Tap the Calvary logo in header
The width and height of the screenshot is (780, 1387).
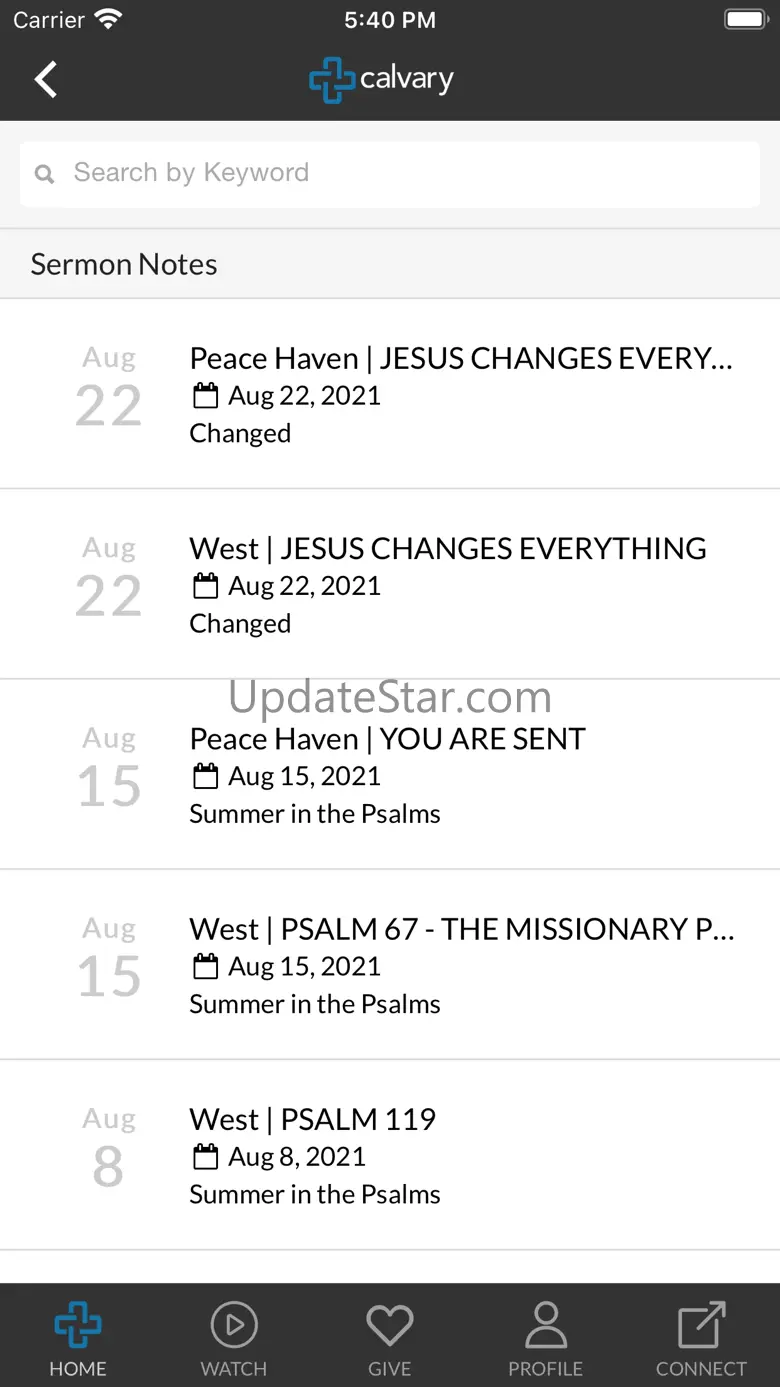pyautogui.click(x=381, y=79)
